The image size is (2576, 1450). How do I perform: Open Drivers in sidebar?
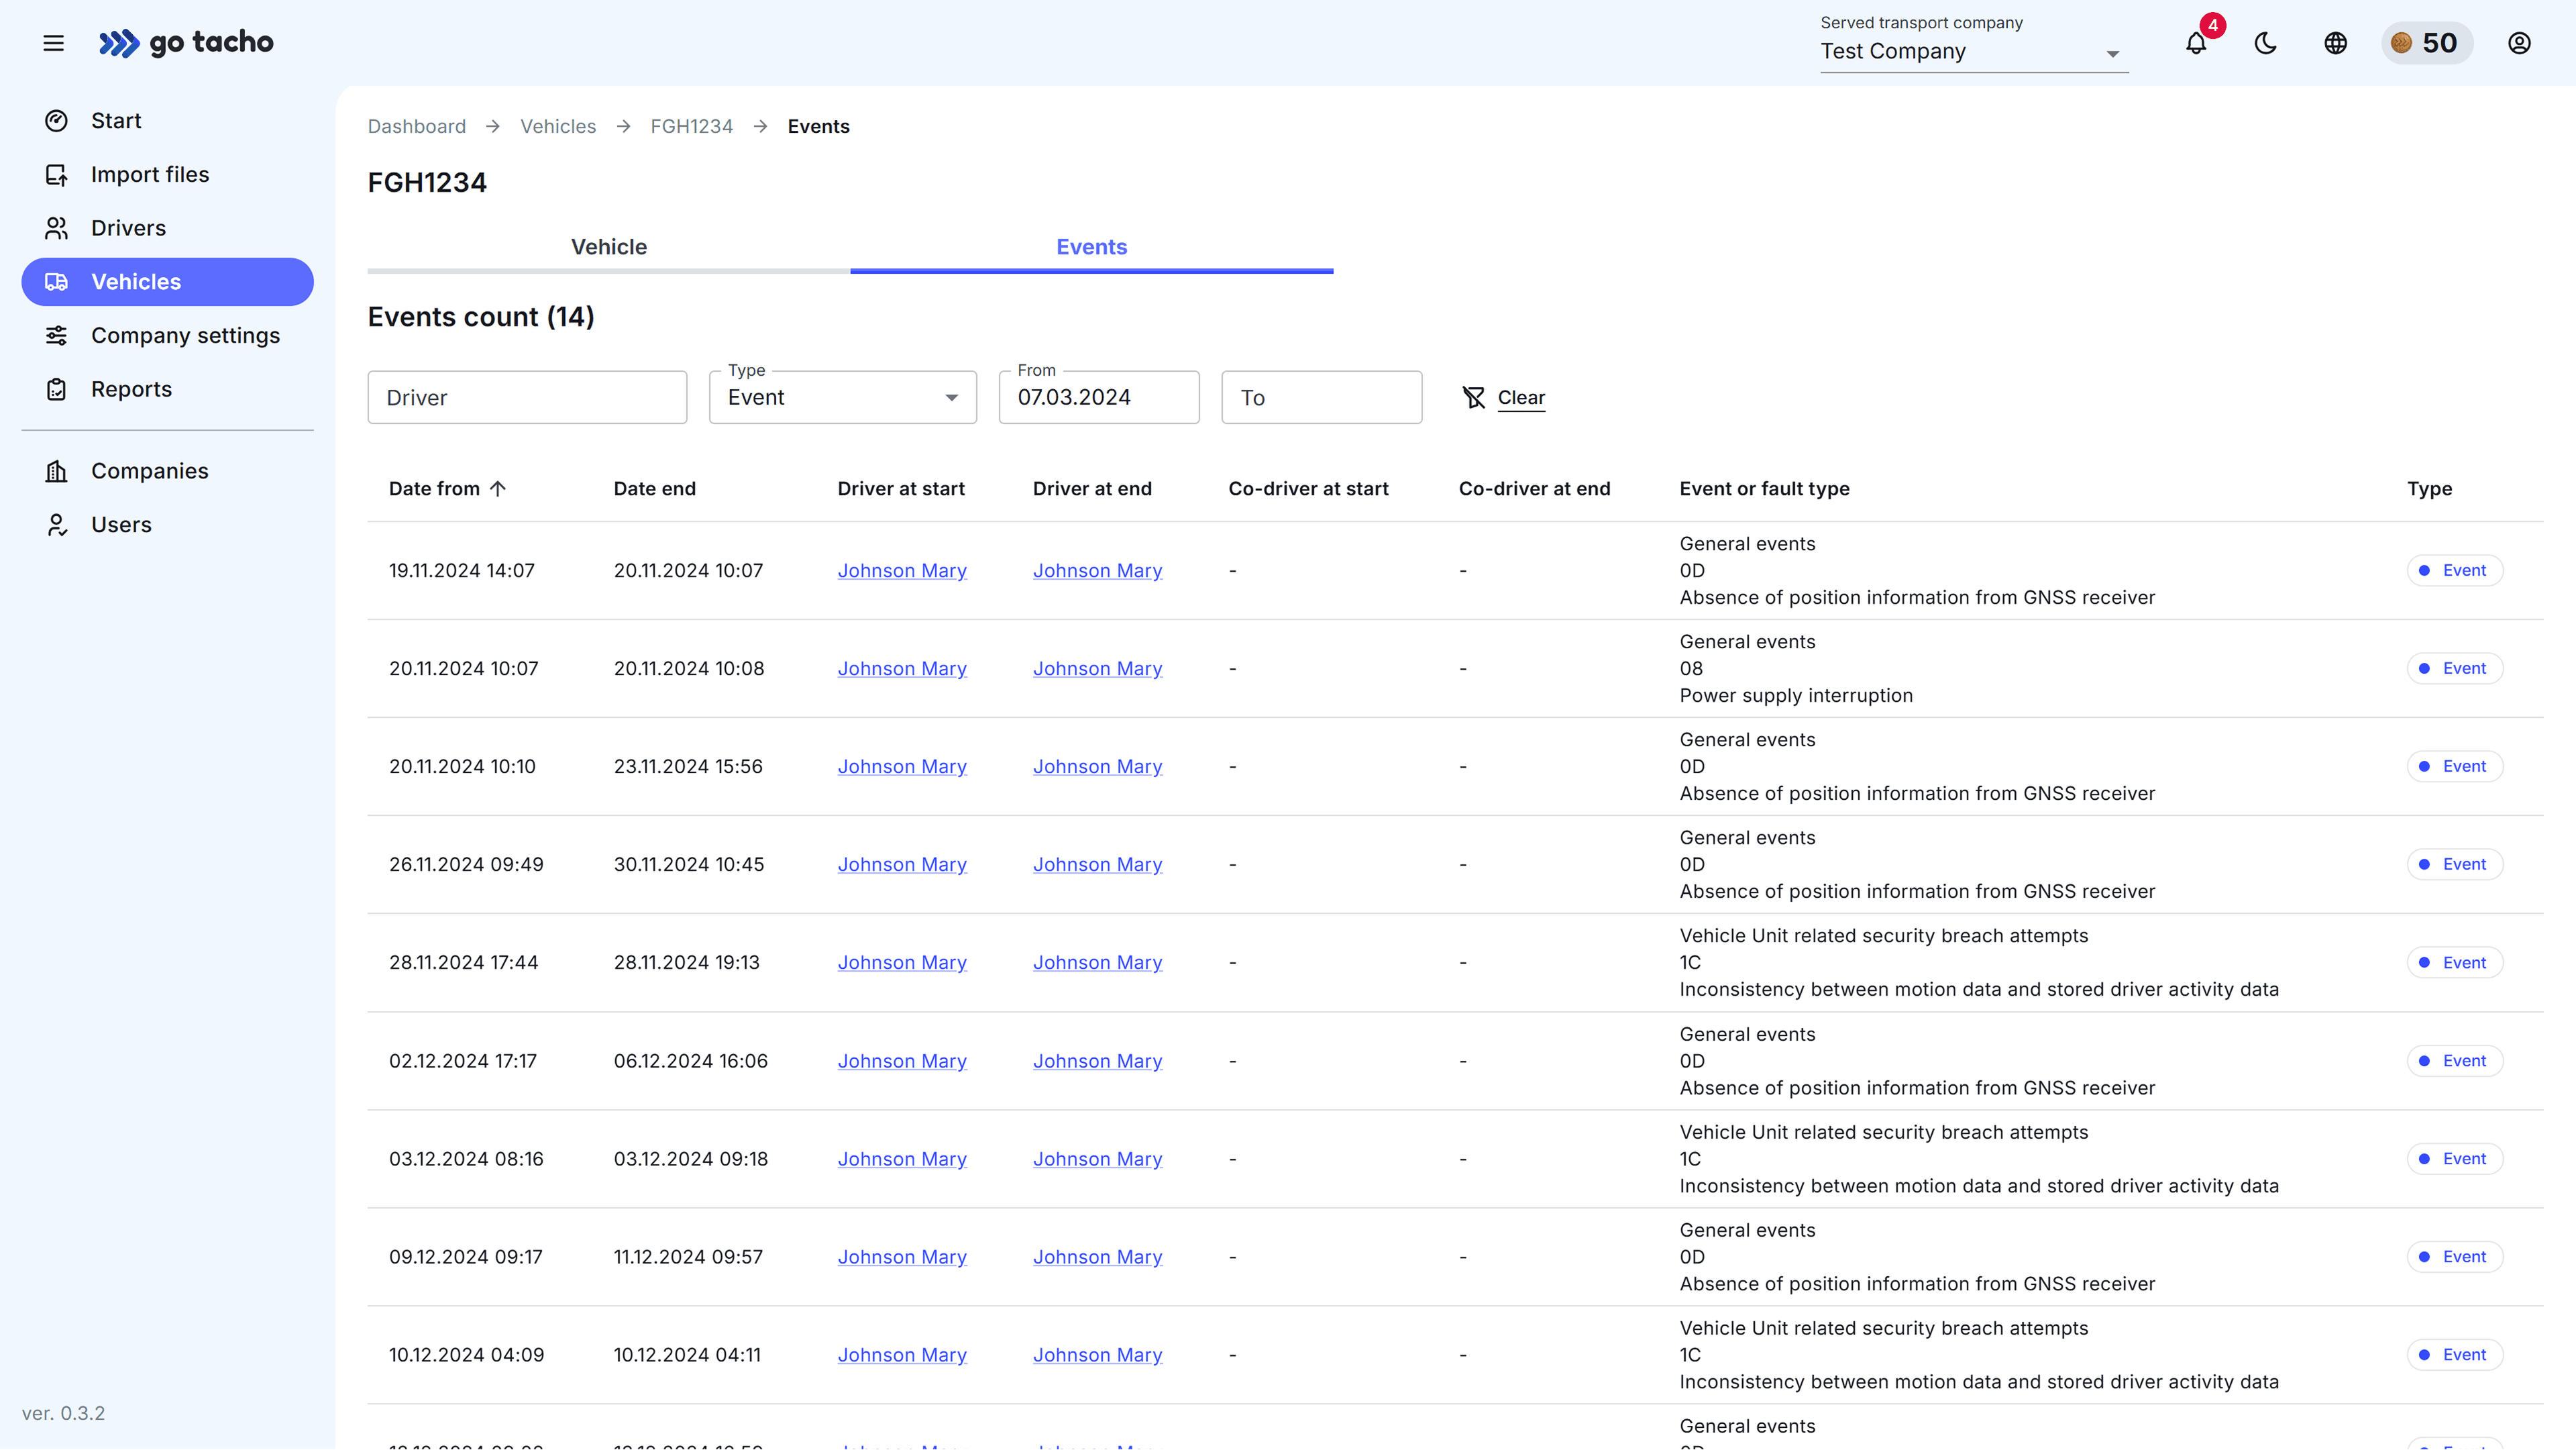[x=167, y=228]
